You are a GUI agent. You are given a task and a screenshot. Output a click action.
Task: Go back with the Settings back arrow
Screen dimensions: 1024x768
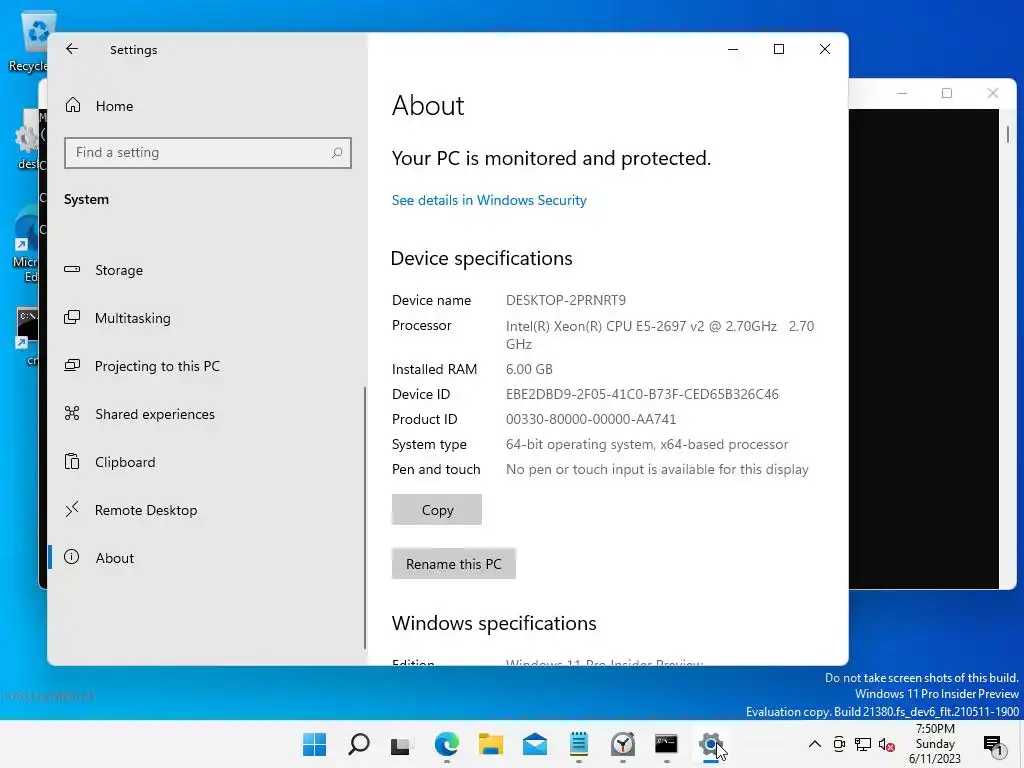72,49
